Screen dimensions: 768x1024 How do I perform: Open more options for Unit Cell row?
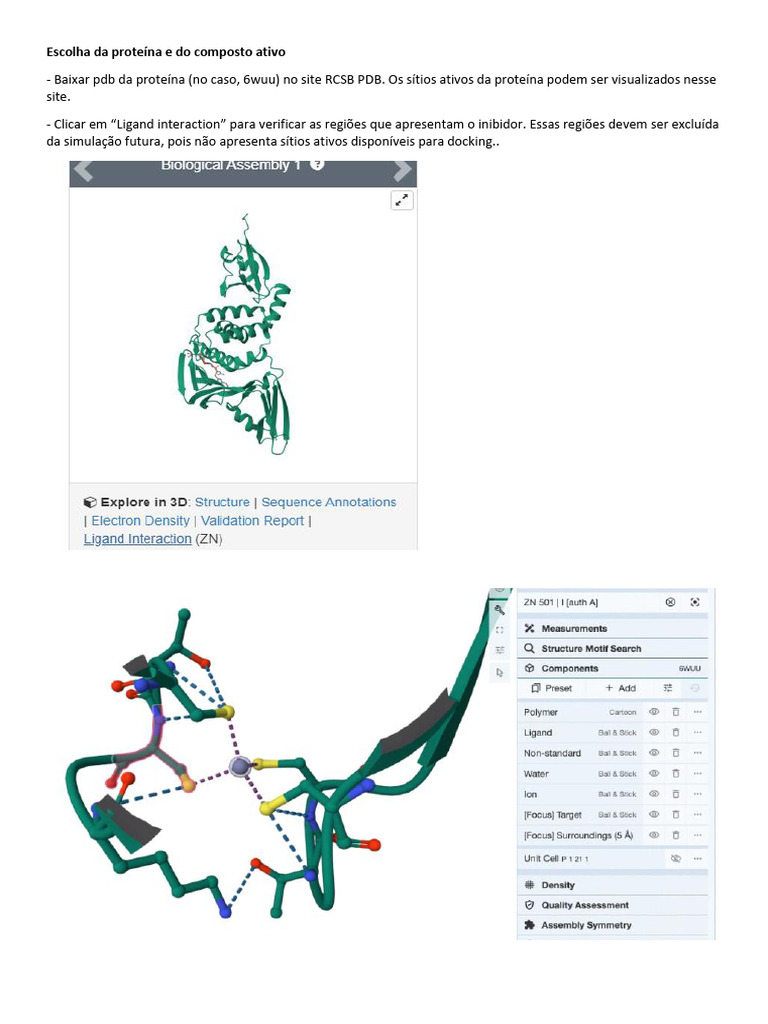[697, 859]
